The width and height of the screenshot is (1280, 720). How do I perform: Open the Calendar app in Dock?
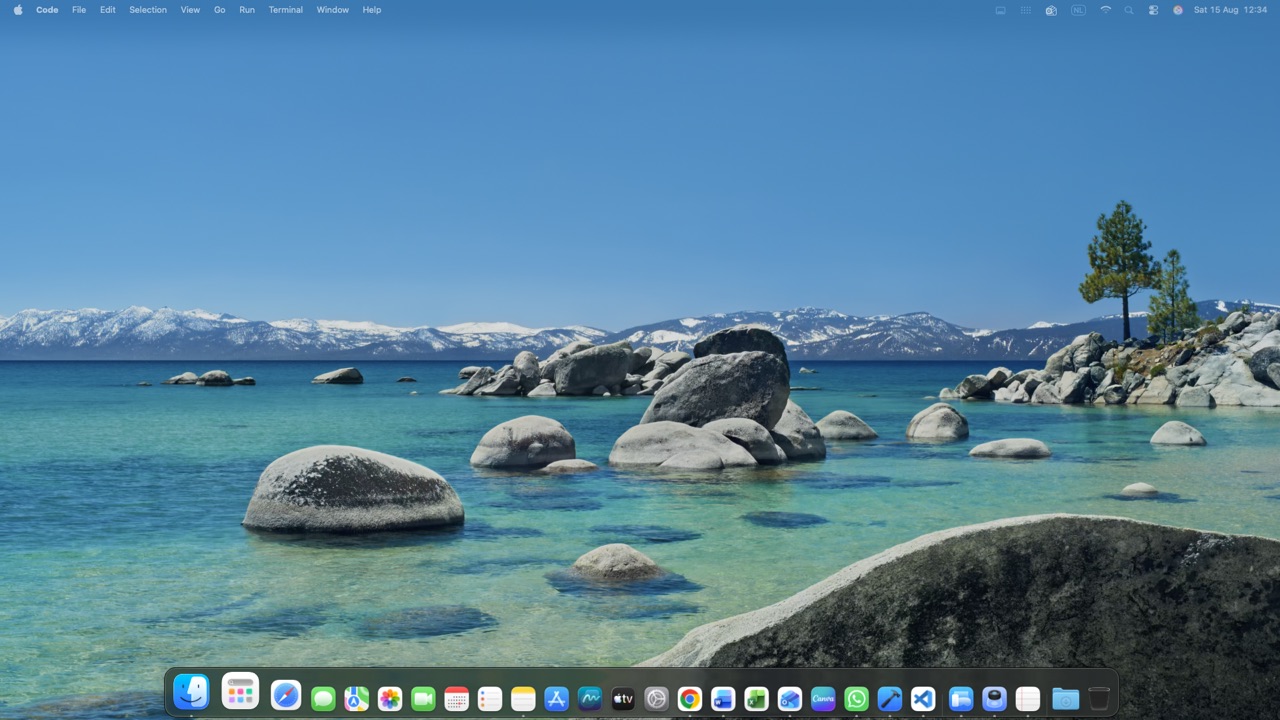click(456, 699)
